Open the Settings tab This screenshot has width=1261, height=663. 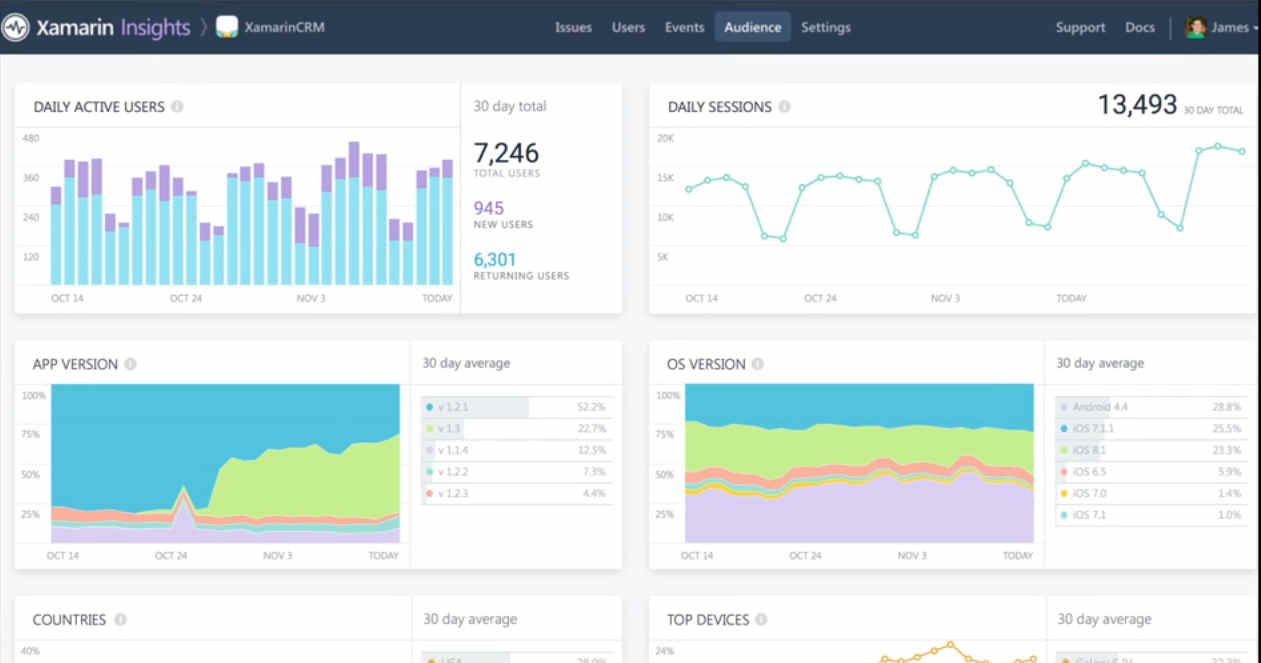pos(826,27)
